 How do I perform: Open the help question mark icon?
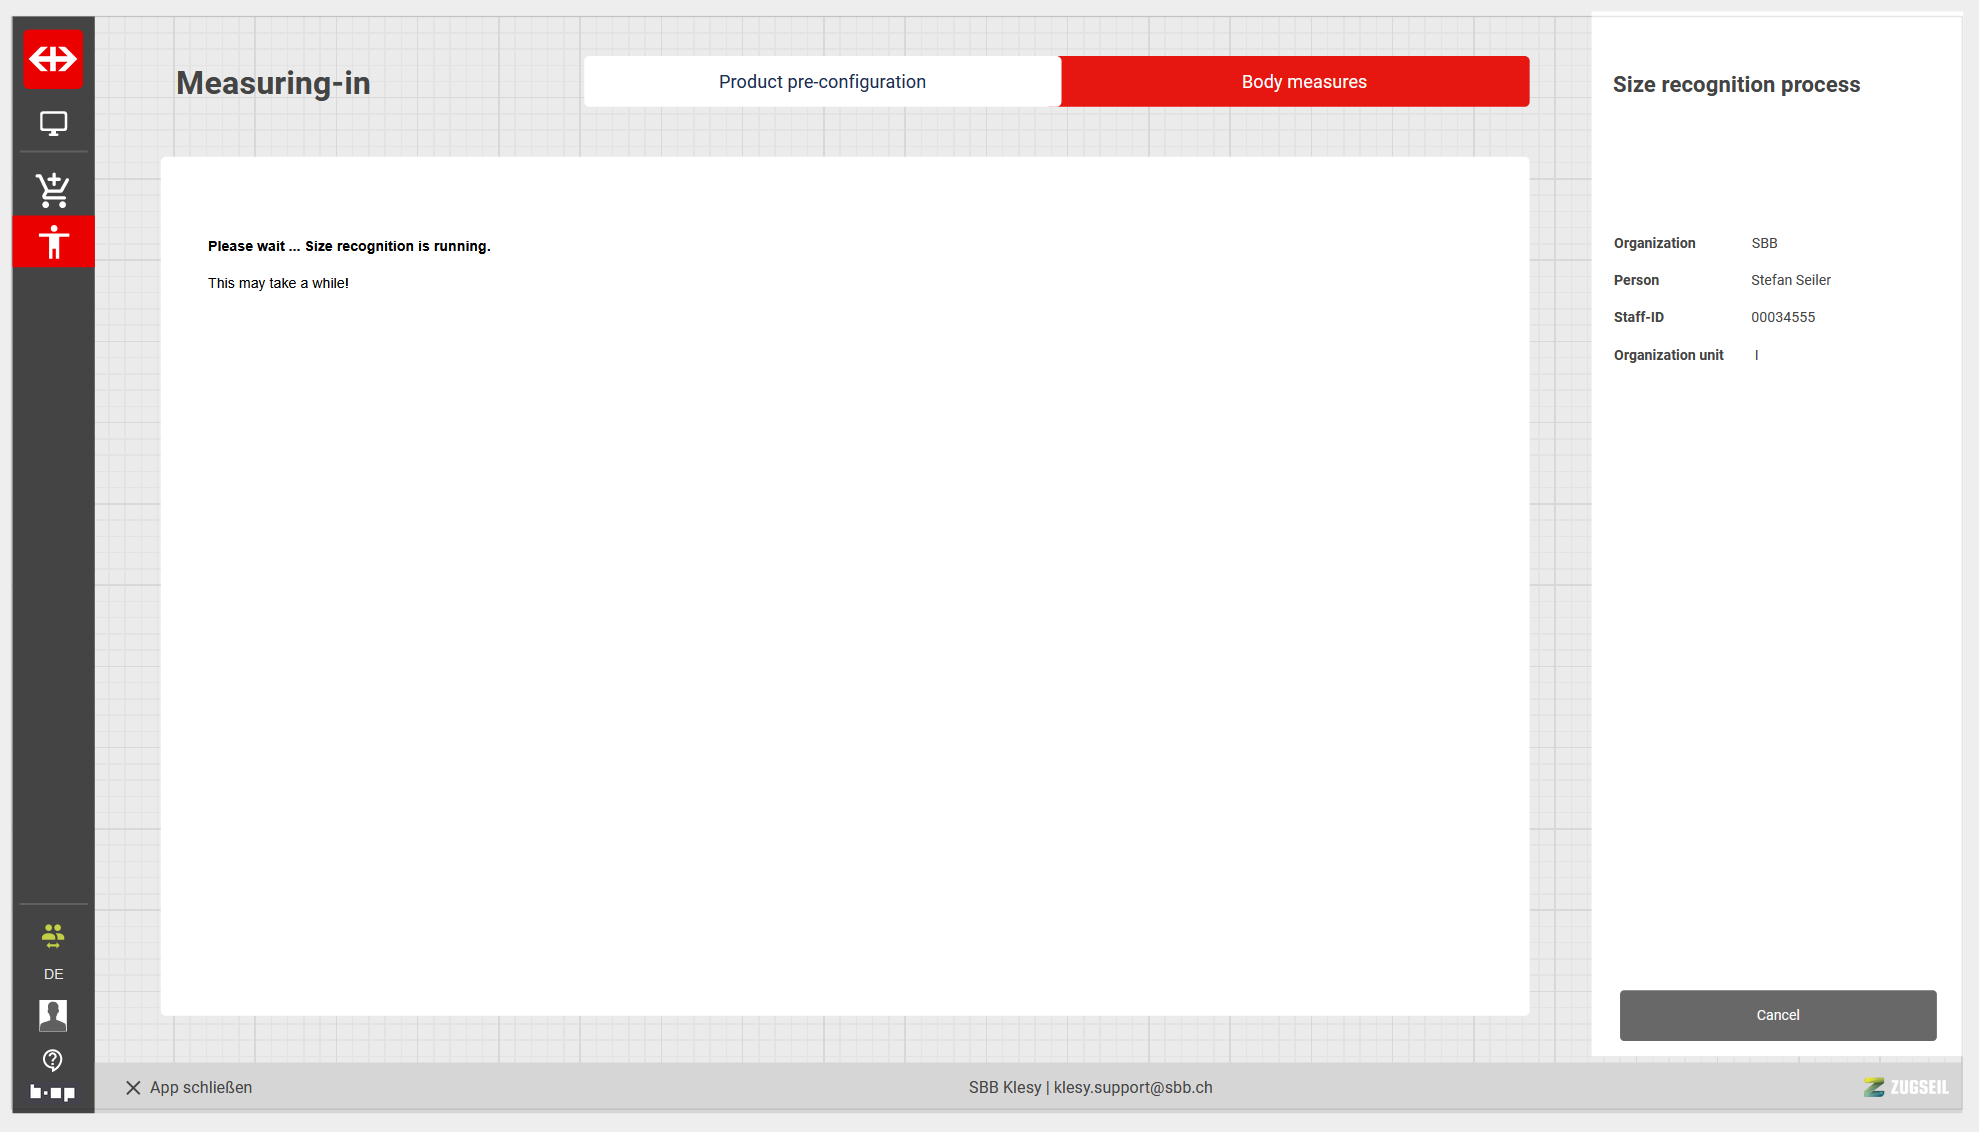[x=53, y=1060]
